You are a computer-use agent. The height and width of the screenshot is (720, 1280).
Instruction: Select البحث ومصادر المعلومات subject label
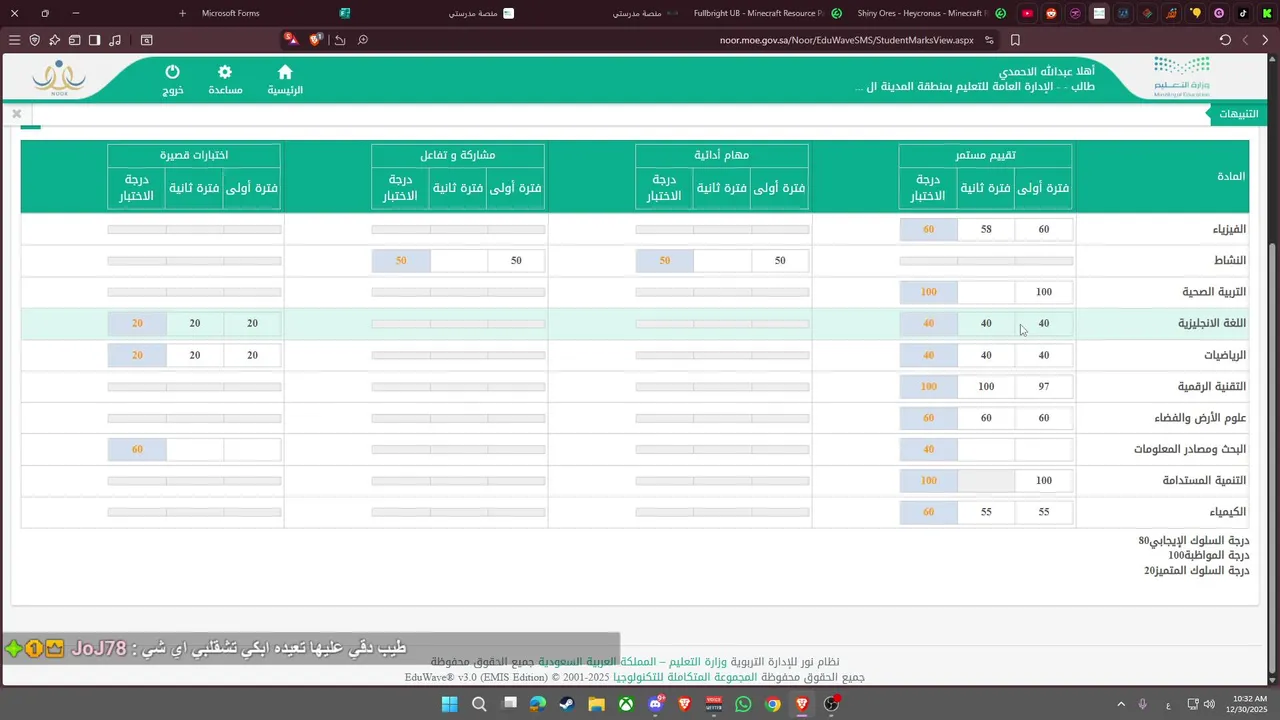click(x=1190, y=449)
